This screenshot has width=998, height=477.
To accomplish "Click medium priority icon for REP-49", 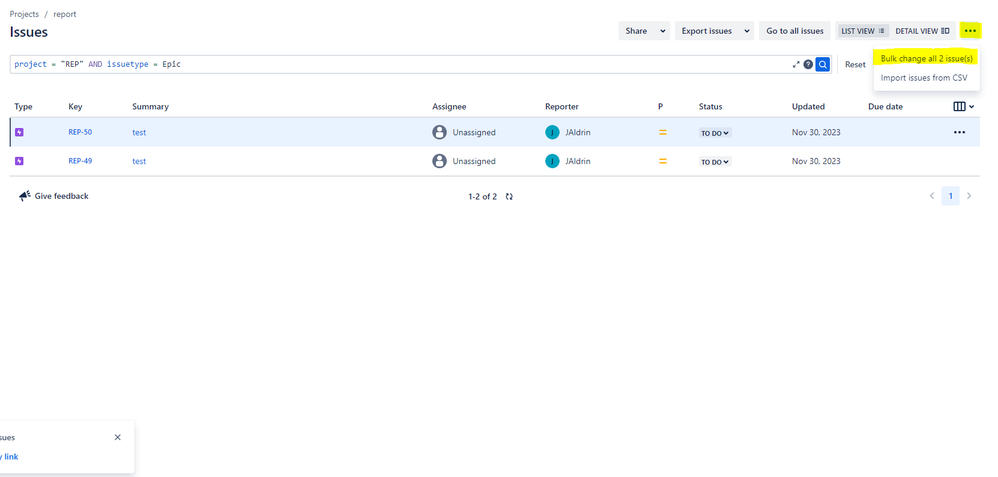I will tap(663, 161).
